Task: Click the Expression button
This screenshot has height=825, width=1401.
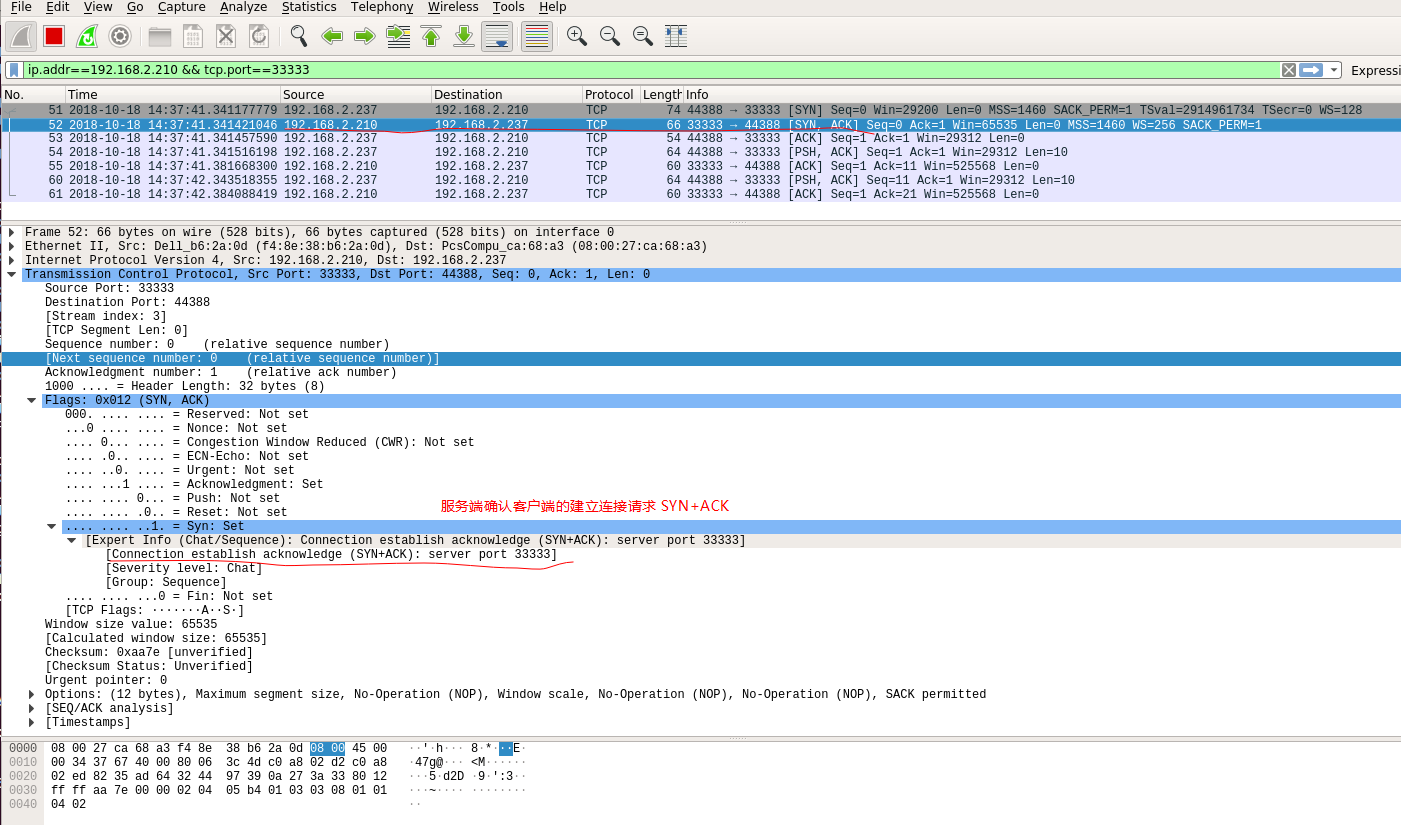Action: click(1376, 70)
